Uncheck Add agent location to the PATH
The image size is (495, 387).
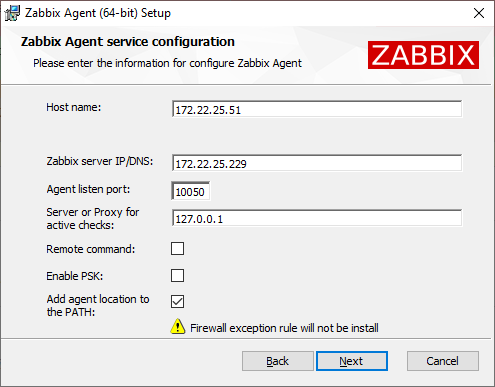(x=177, y=302)
